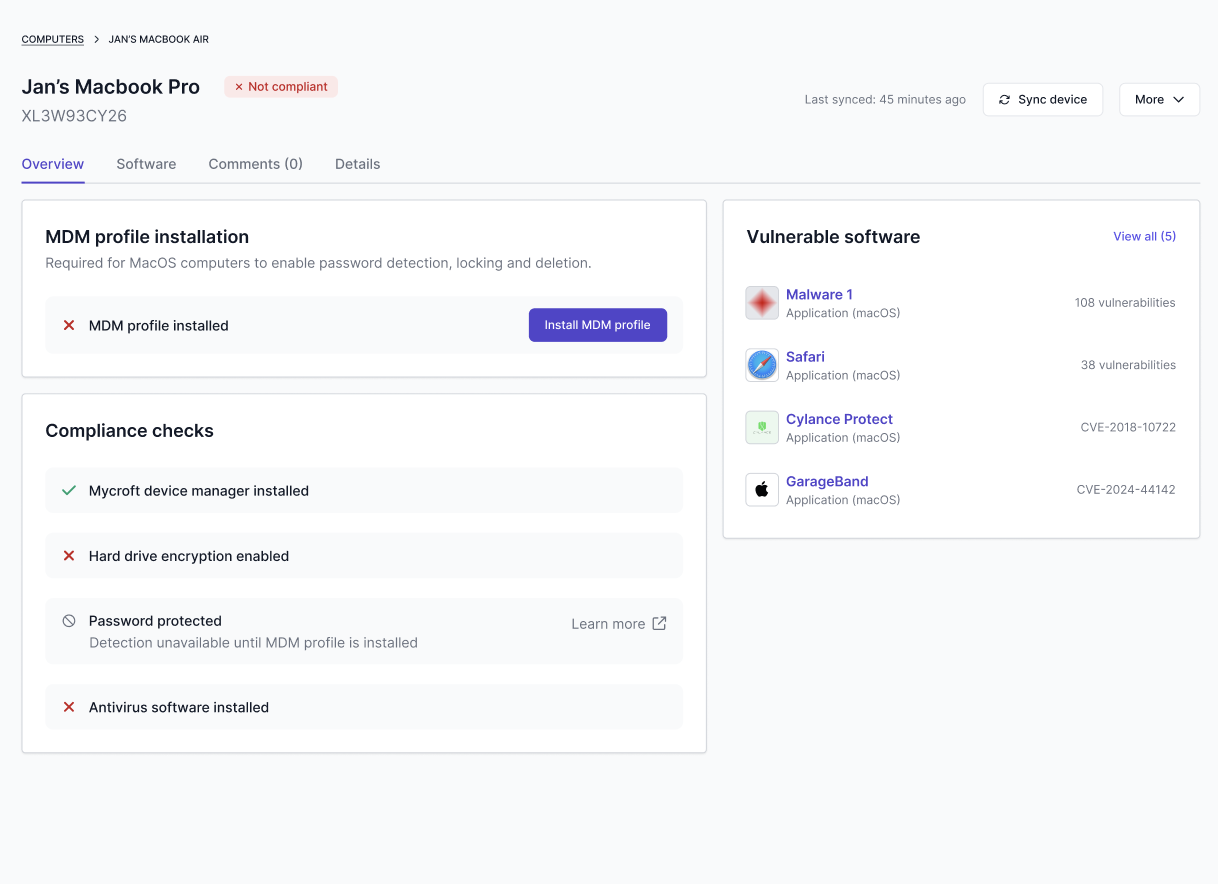
Task: Open the Cylance Protect software link
Action: pyautogui.click(x=839, y=419)
